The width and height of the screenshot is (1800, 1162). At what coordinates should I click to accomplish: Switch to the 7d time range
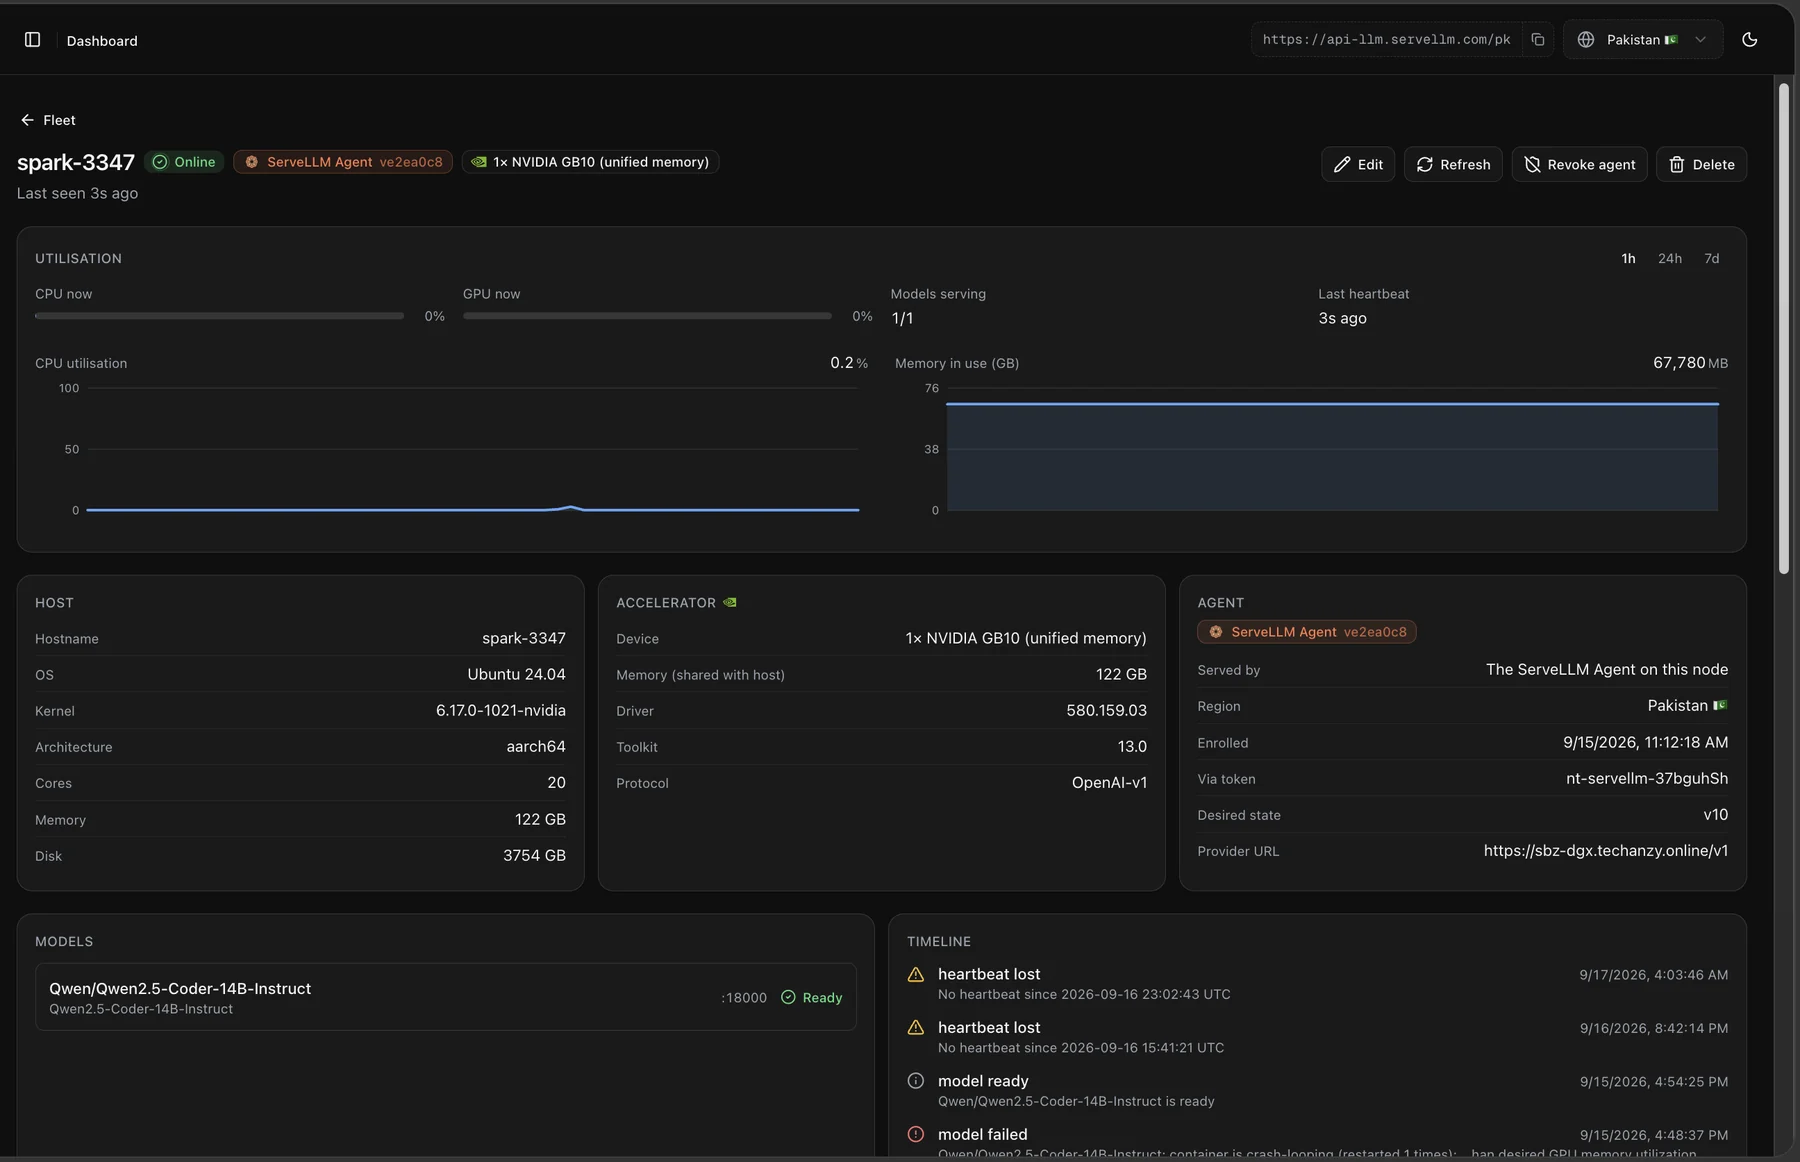point(1711,258)
